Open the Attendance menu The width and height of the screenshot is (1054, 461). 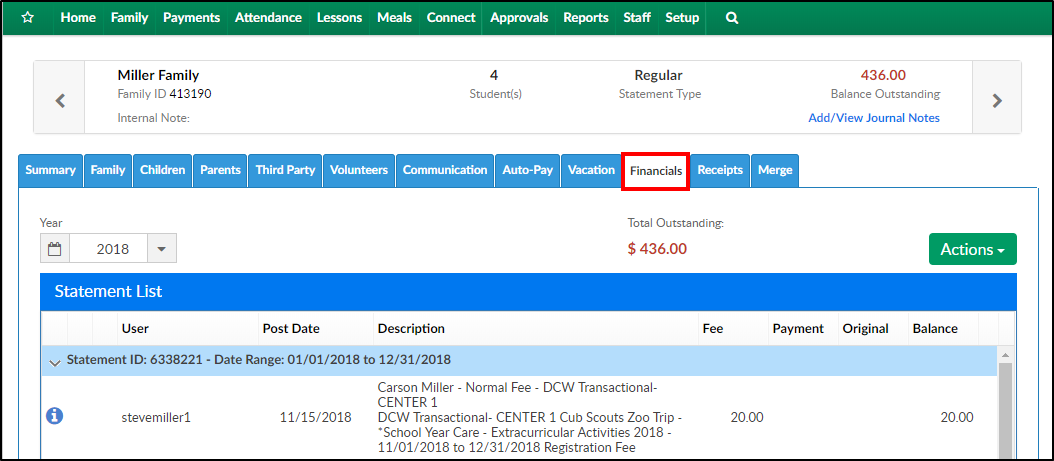(268, 18)
